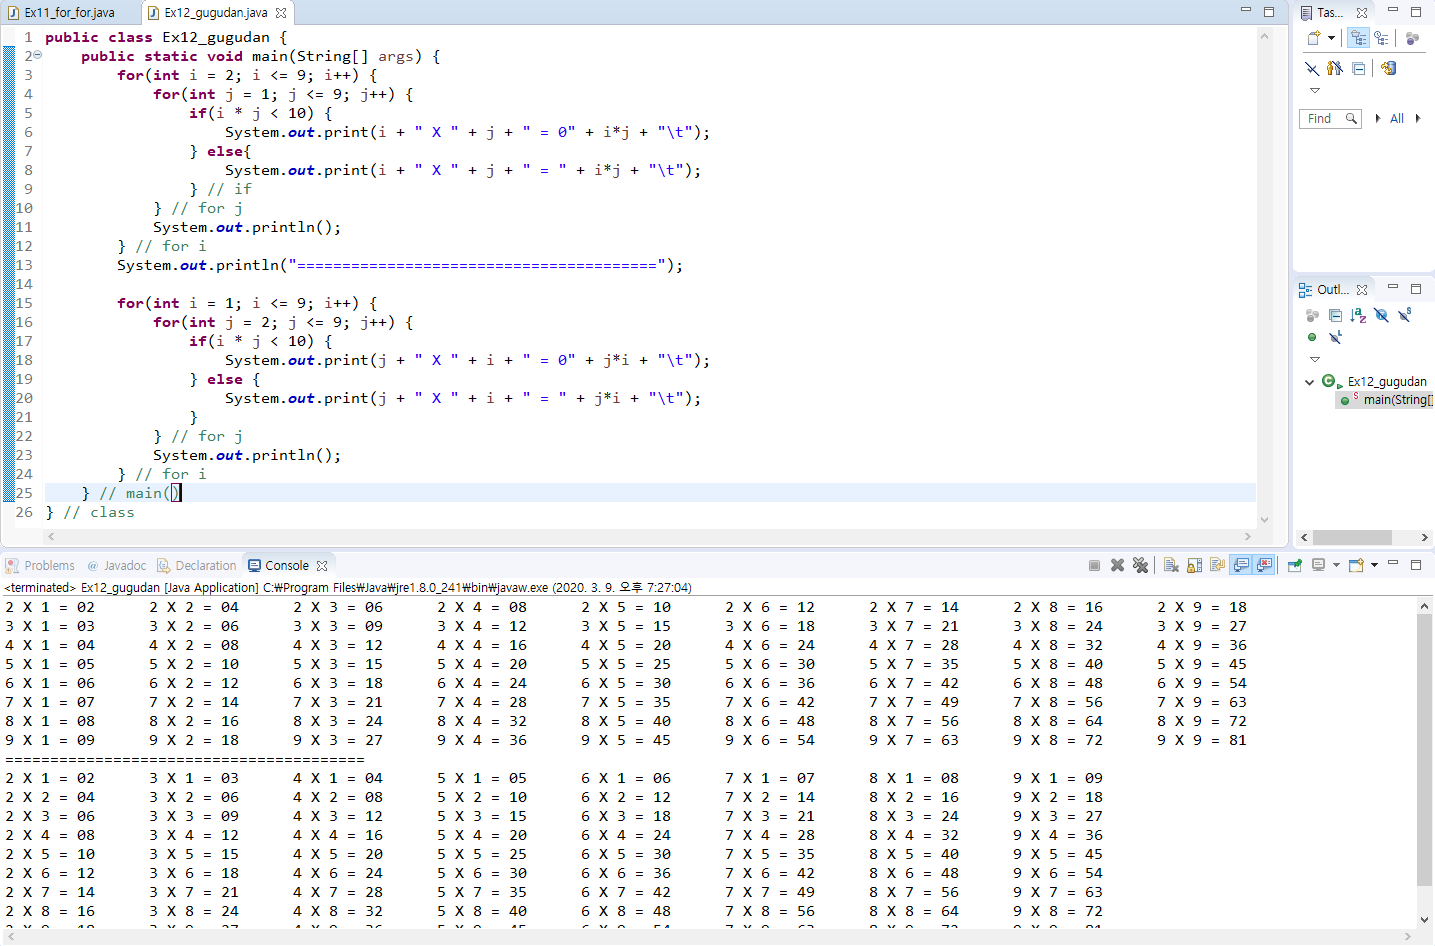
Task: Close the Console tab
Action: pos(322,566)
